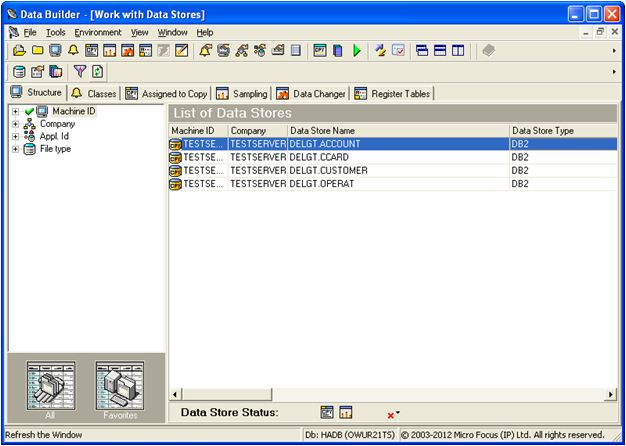Screen dimensions: 626x446
Task: Click the All data stores thumbnail
Action: pyautogui.click(x=50, y=387)
